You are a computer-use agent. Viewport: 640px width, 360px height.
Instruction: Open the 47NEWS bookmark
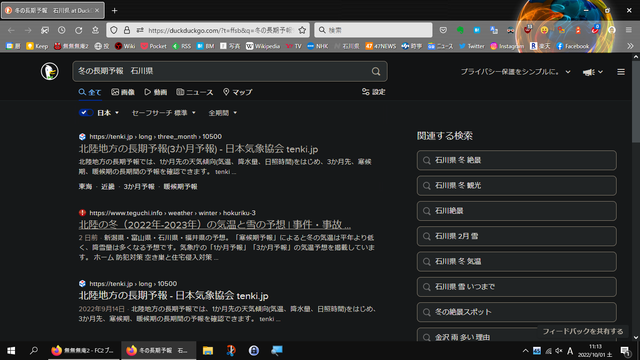point(380,46)
